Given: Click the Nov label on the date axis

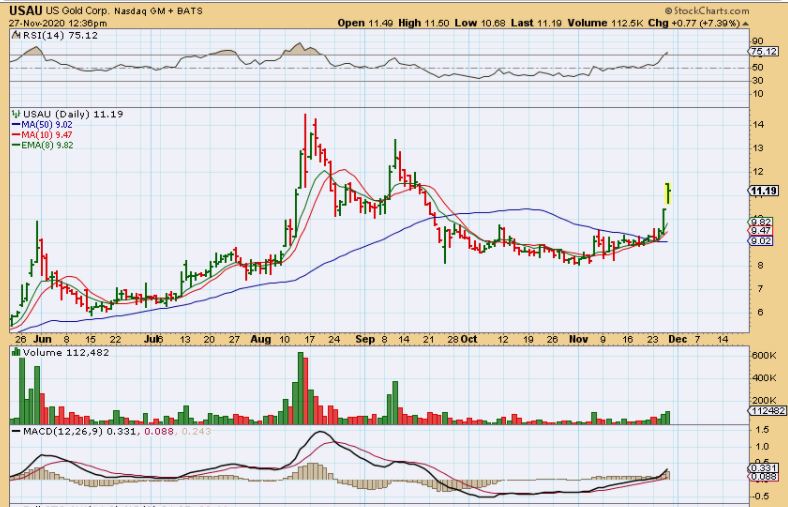Looking at the screenshot, I should pyautogui.click(x=578, y=339).
